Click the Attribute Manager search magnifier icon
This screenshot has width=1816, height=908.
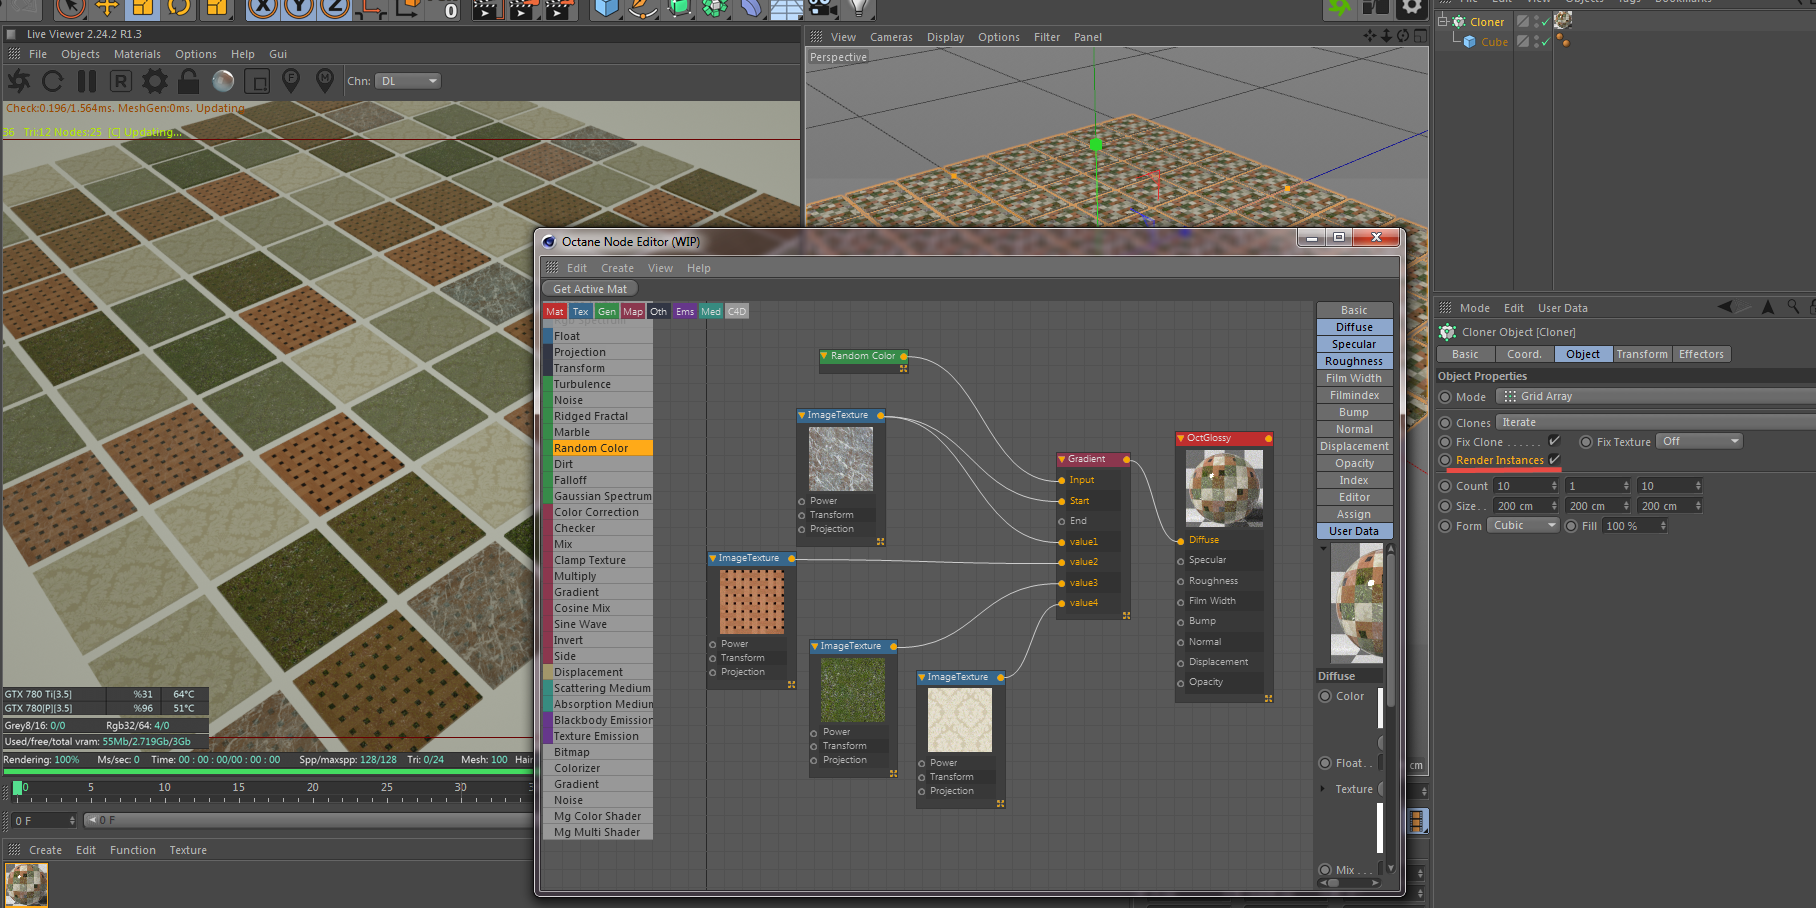1793,307
